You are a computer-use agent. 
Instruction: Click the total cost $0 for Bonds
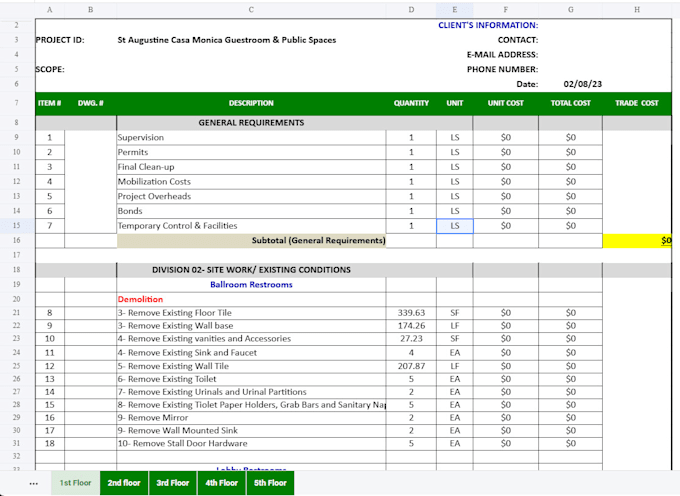pyautogui.click(x=570, y=211)
